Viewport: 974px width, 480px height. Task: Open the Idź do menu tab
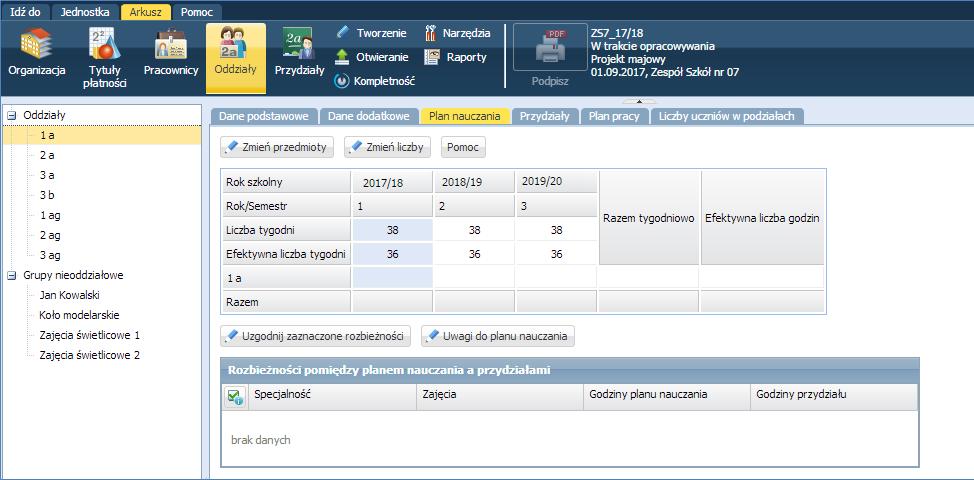click(25, 12)
